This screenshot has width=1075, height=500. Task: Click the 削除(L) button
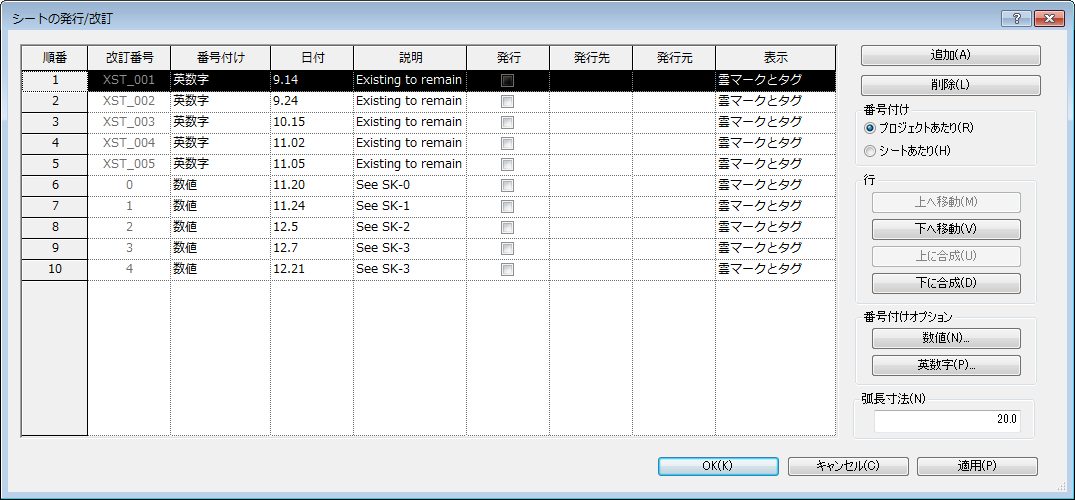(x=950, y=85)
